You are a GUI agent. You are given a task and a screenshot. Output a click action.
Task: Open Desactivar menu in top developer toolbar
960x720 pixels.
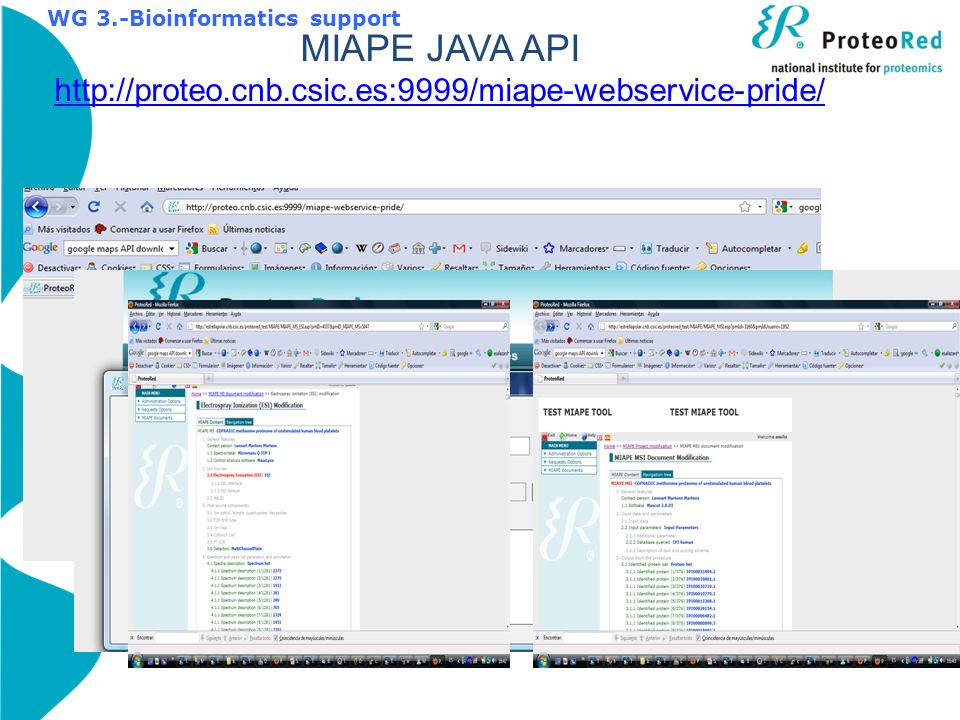pyautogui.click(x=53, y=268)
